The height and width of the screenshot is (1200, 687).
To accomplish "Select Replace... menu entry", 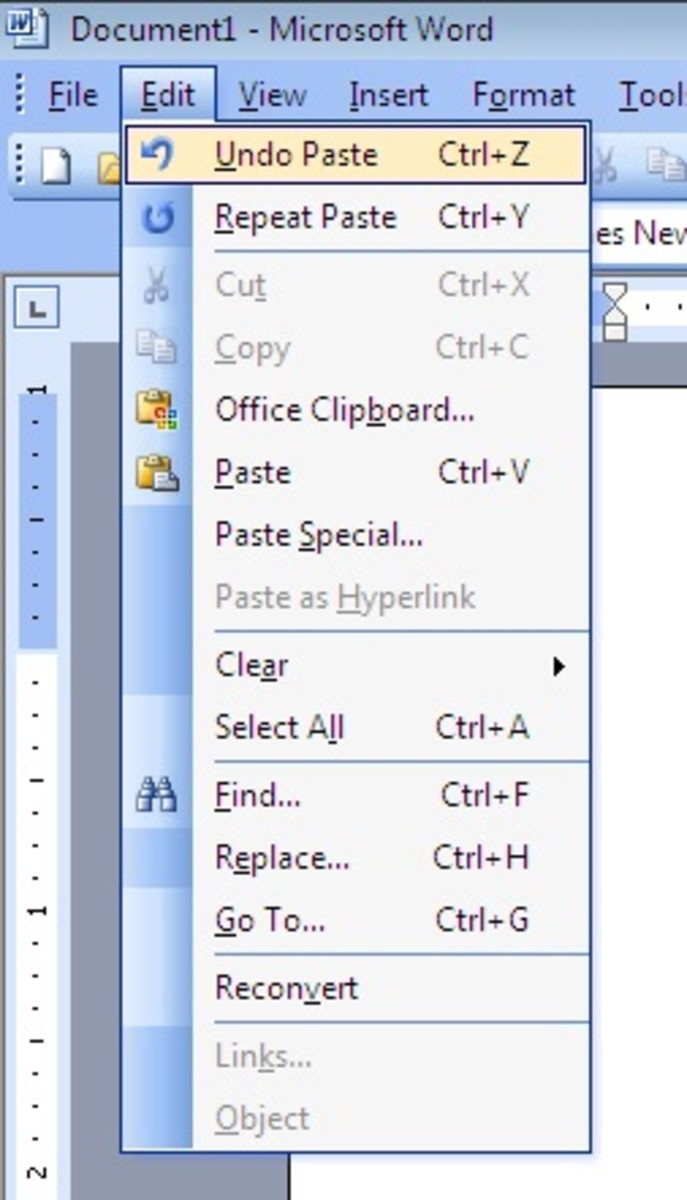I will point(282,859).
